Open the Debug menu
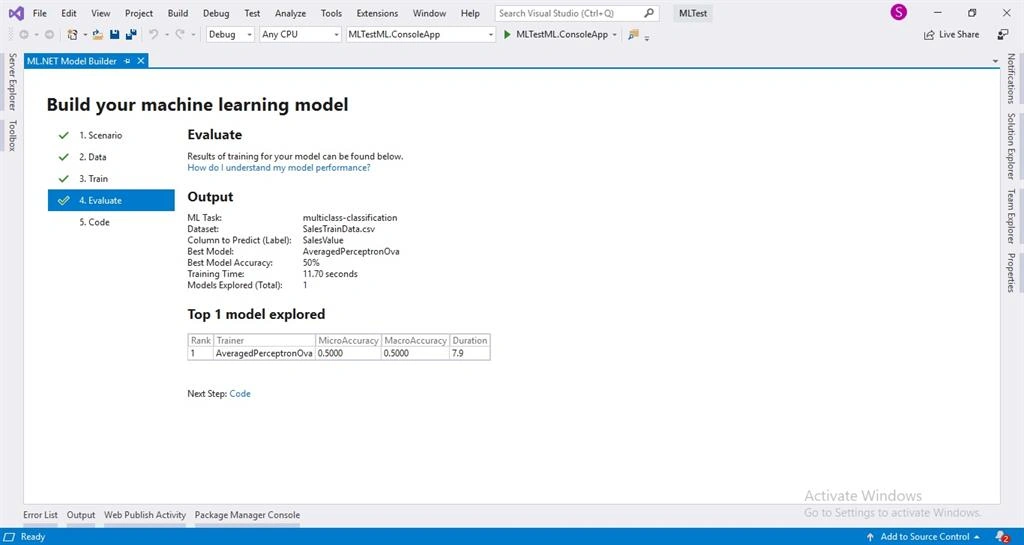1024x545 pixels. (216, 13)
